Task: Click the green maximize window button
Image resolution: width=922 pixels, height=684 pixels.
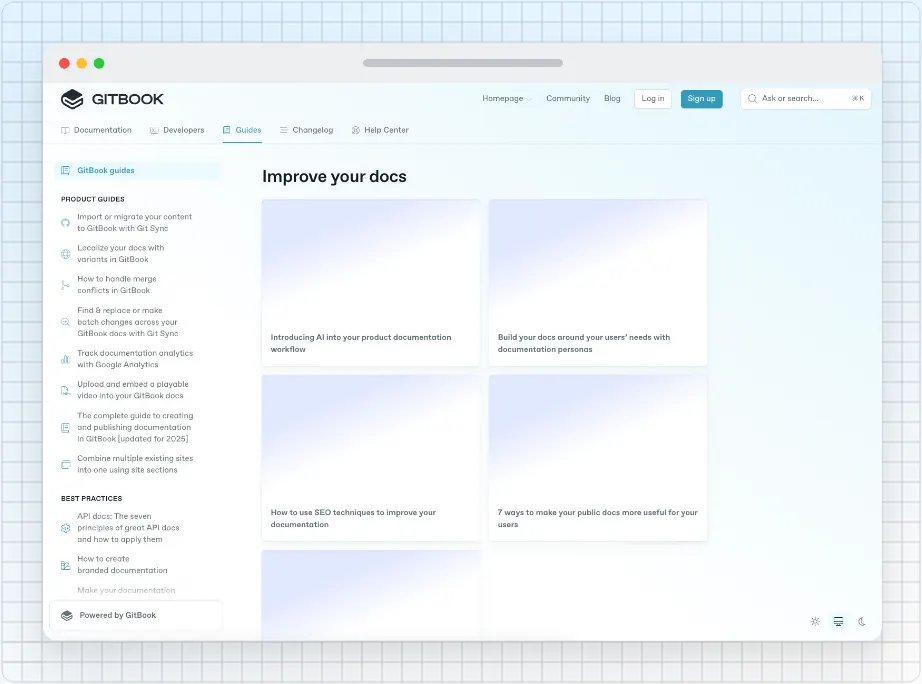Action: point(99,64)
